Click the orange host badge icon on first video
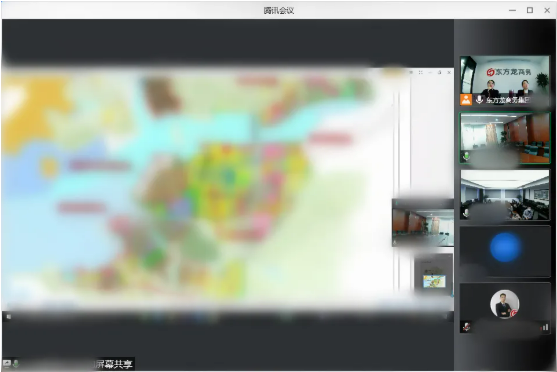 [x=466, y=100]
